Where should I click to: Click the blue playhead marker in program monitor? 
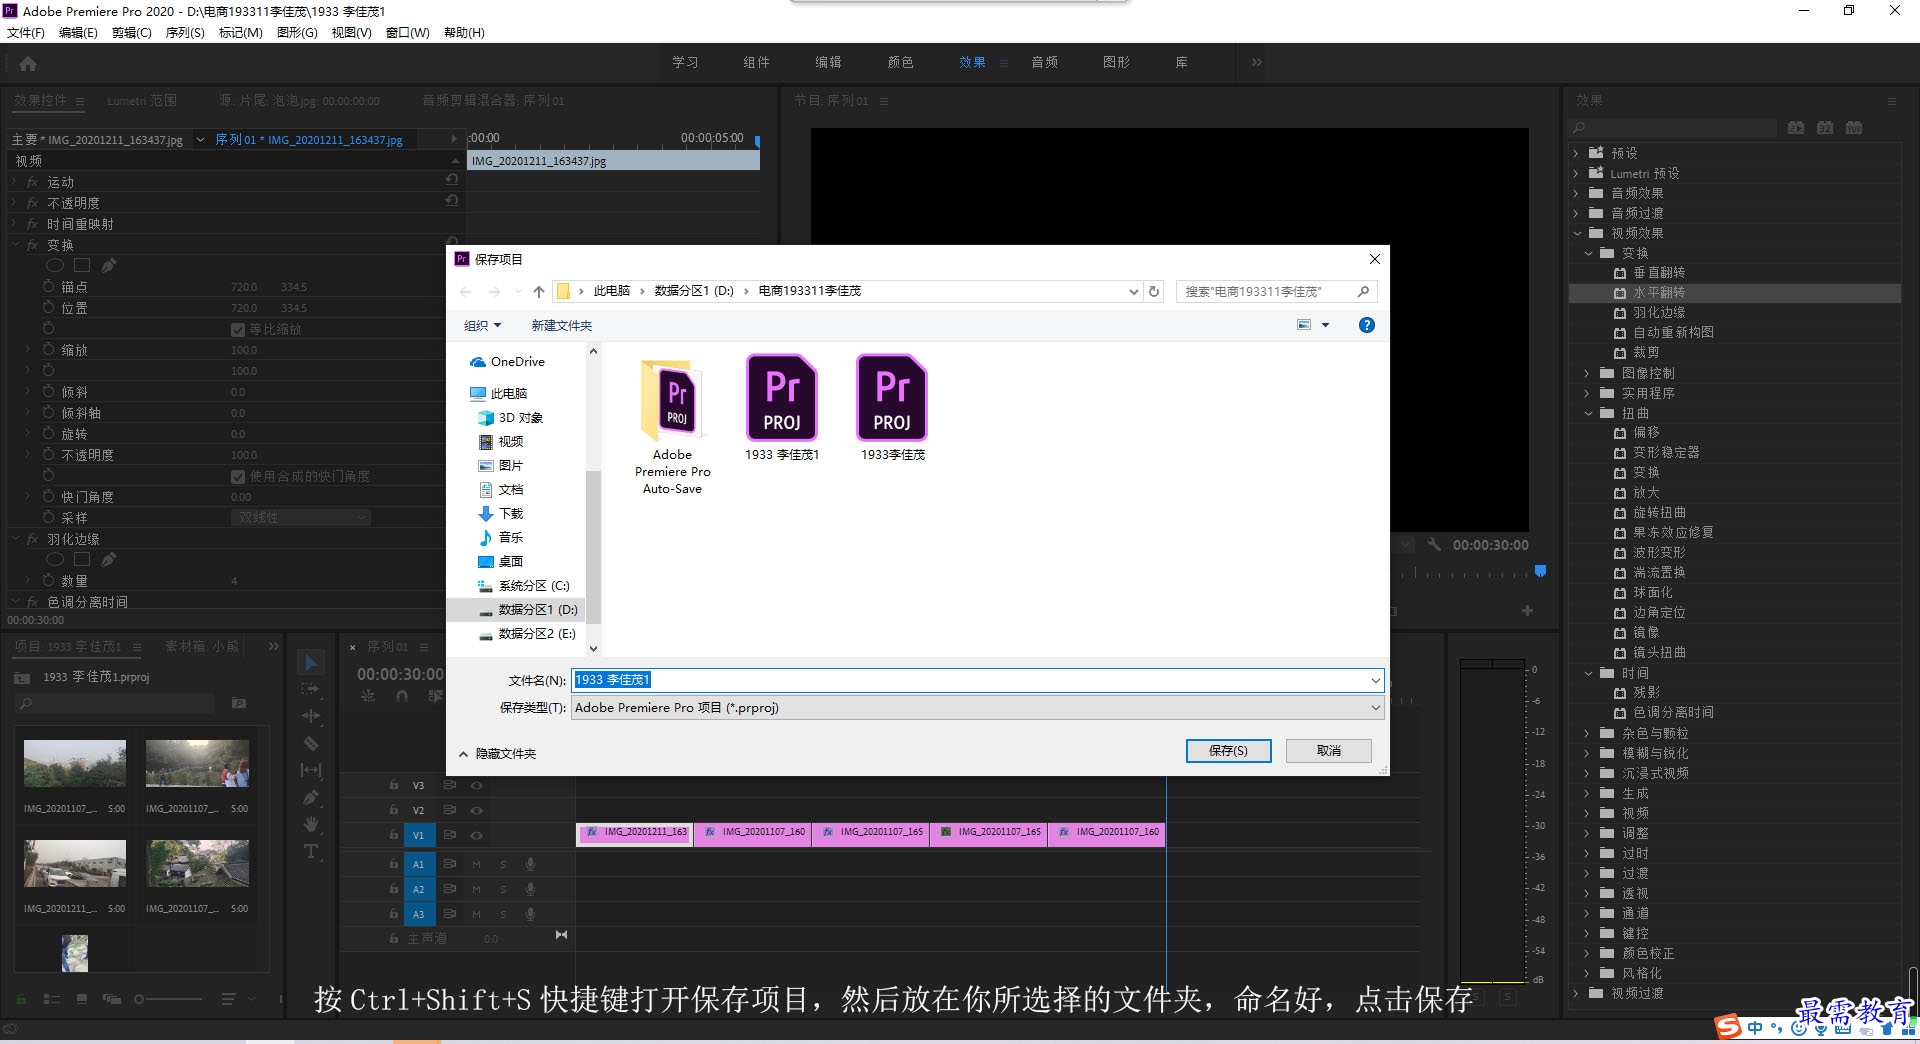click(1540, 571)
